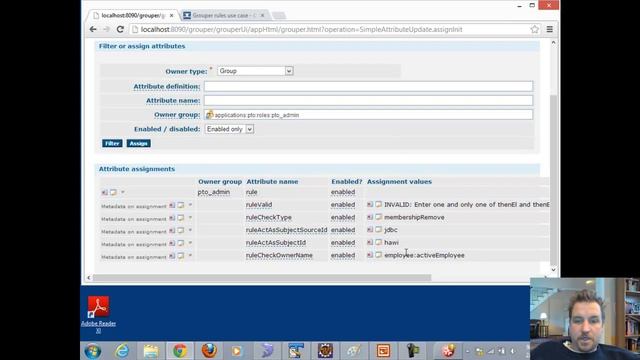Switch to Grouper rules use case tab
The width and height of the screenshot is (640, 360).
224,16
